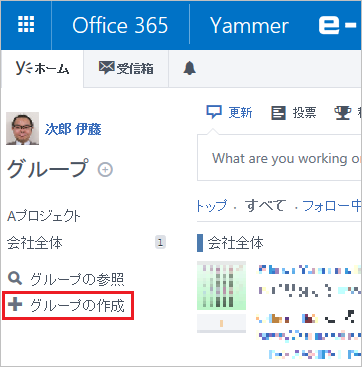
Task: Open the notifications bell icon
Action: [189, 69]
